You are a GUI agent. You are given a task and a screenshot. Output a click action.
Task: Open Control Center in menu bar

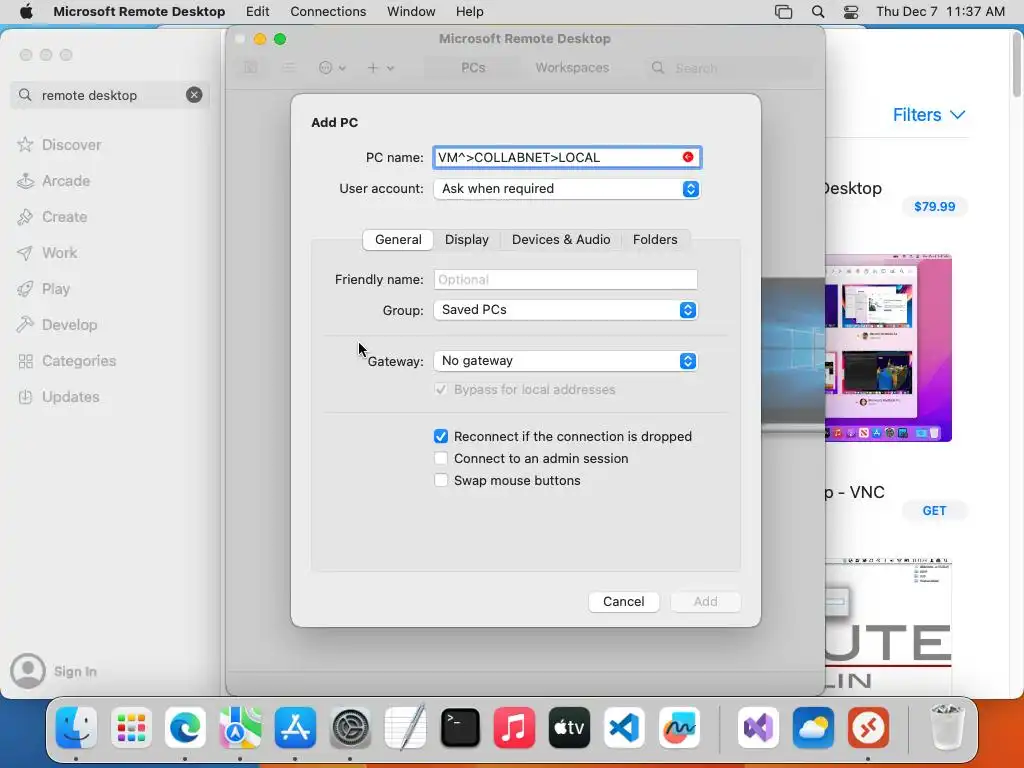(x=850, y=12)
